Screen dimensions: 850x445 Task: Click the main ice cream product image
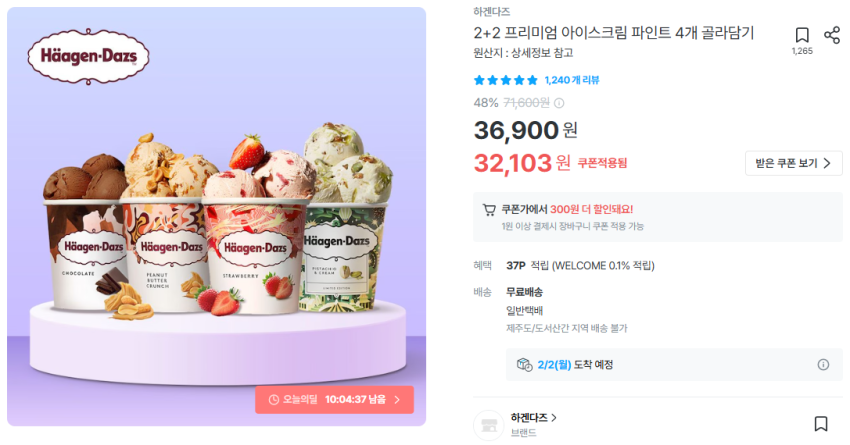coord(216,216)
